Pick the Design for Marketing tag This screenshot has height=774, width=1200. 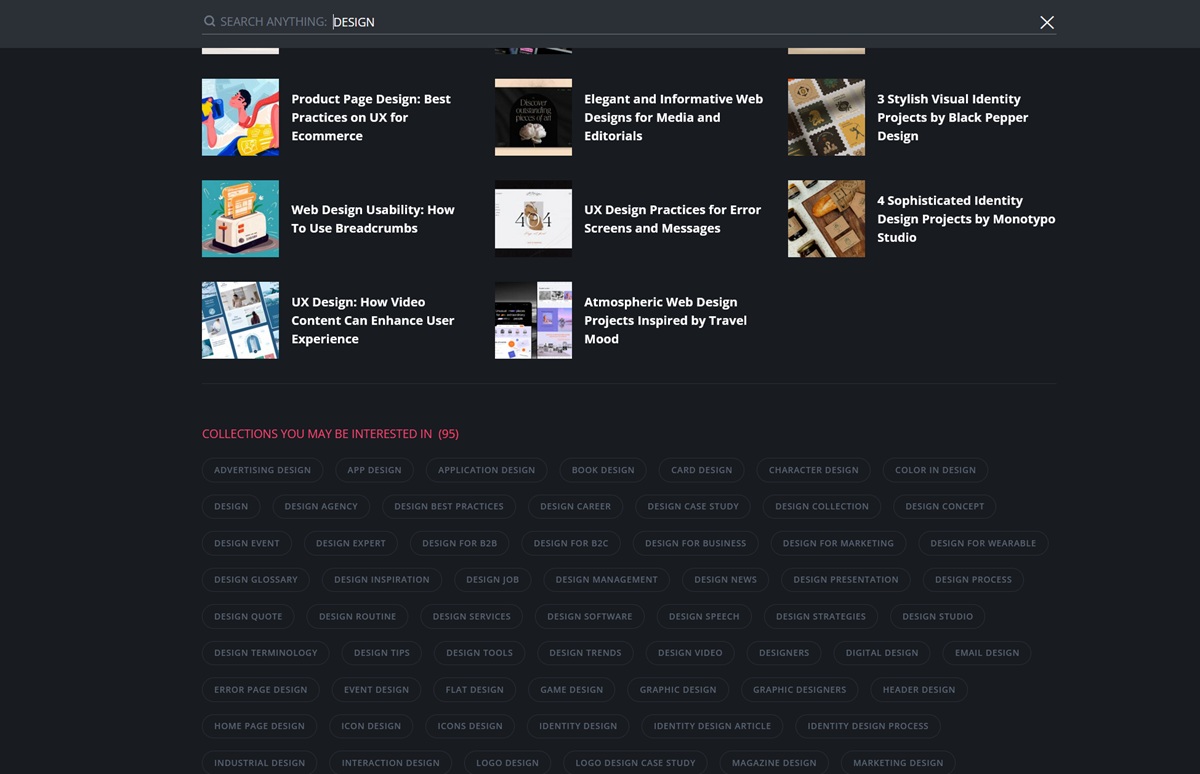tap(838, 543)
